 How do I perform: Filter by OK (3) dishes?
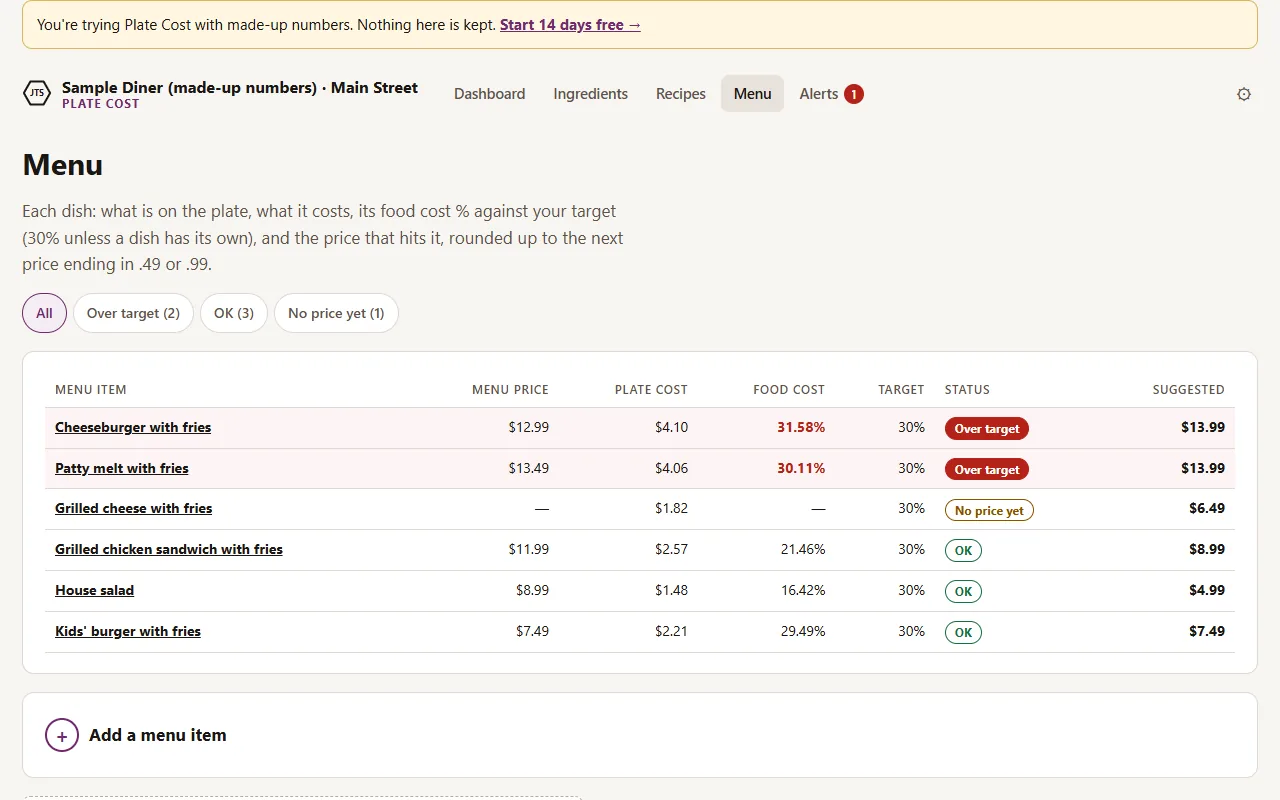tap(234, 313)
